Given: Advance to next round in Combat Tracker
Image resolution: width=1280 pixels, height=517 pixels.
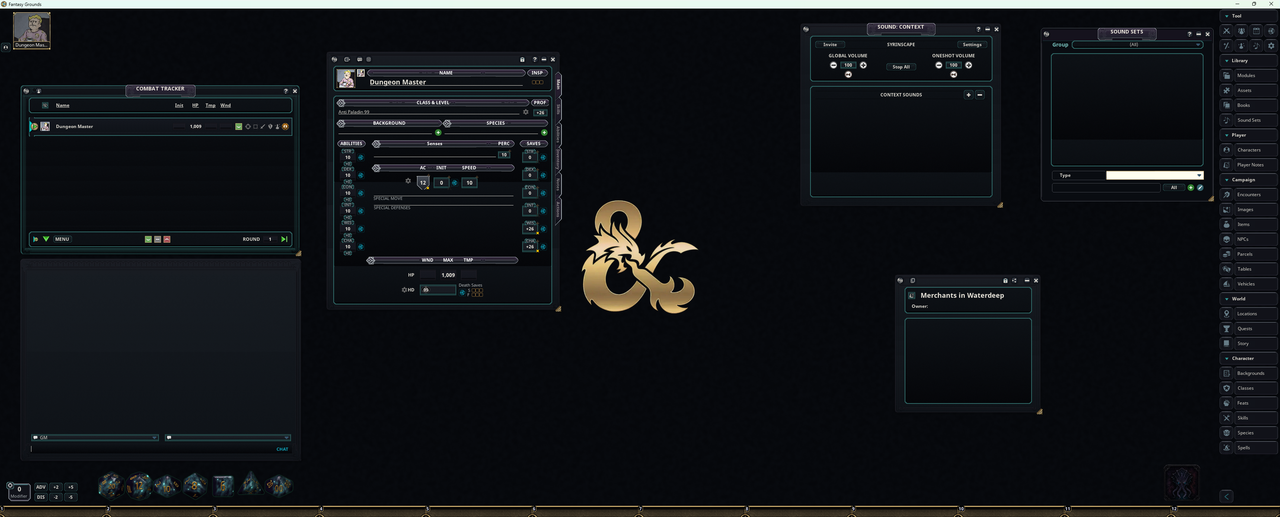Looking at the screenshot, I should coord(284,239).
